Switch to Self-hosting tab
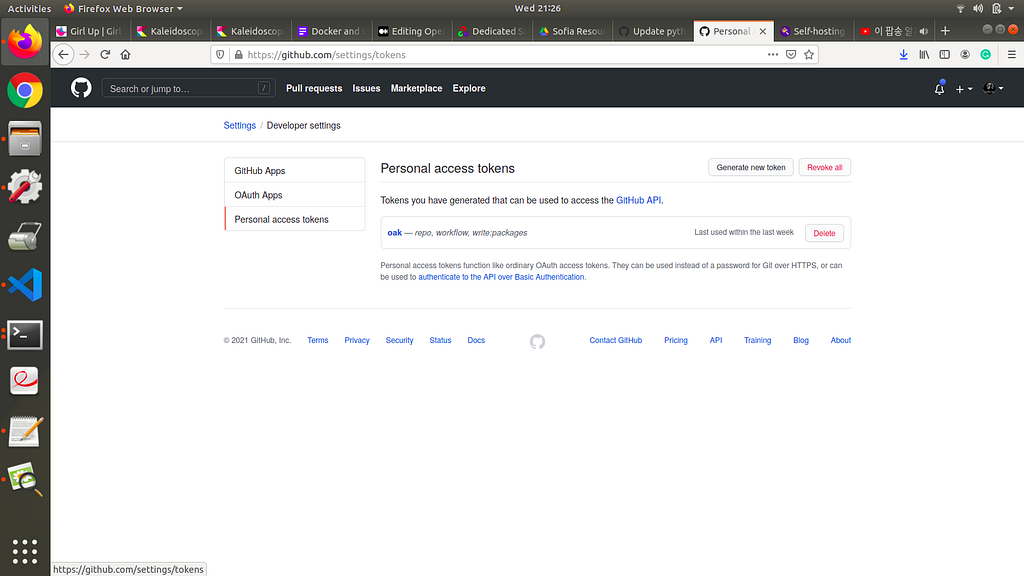This screenshot has height=576, width=1024. (x=814, y=31)
